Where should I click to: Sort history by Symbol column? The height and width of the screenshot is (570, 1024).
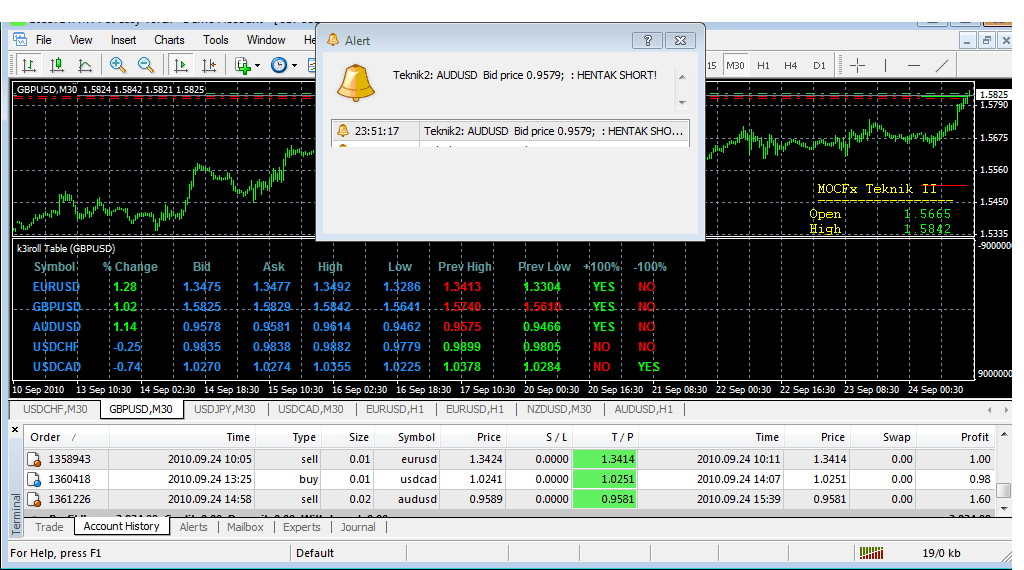[x=406, y=437]
